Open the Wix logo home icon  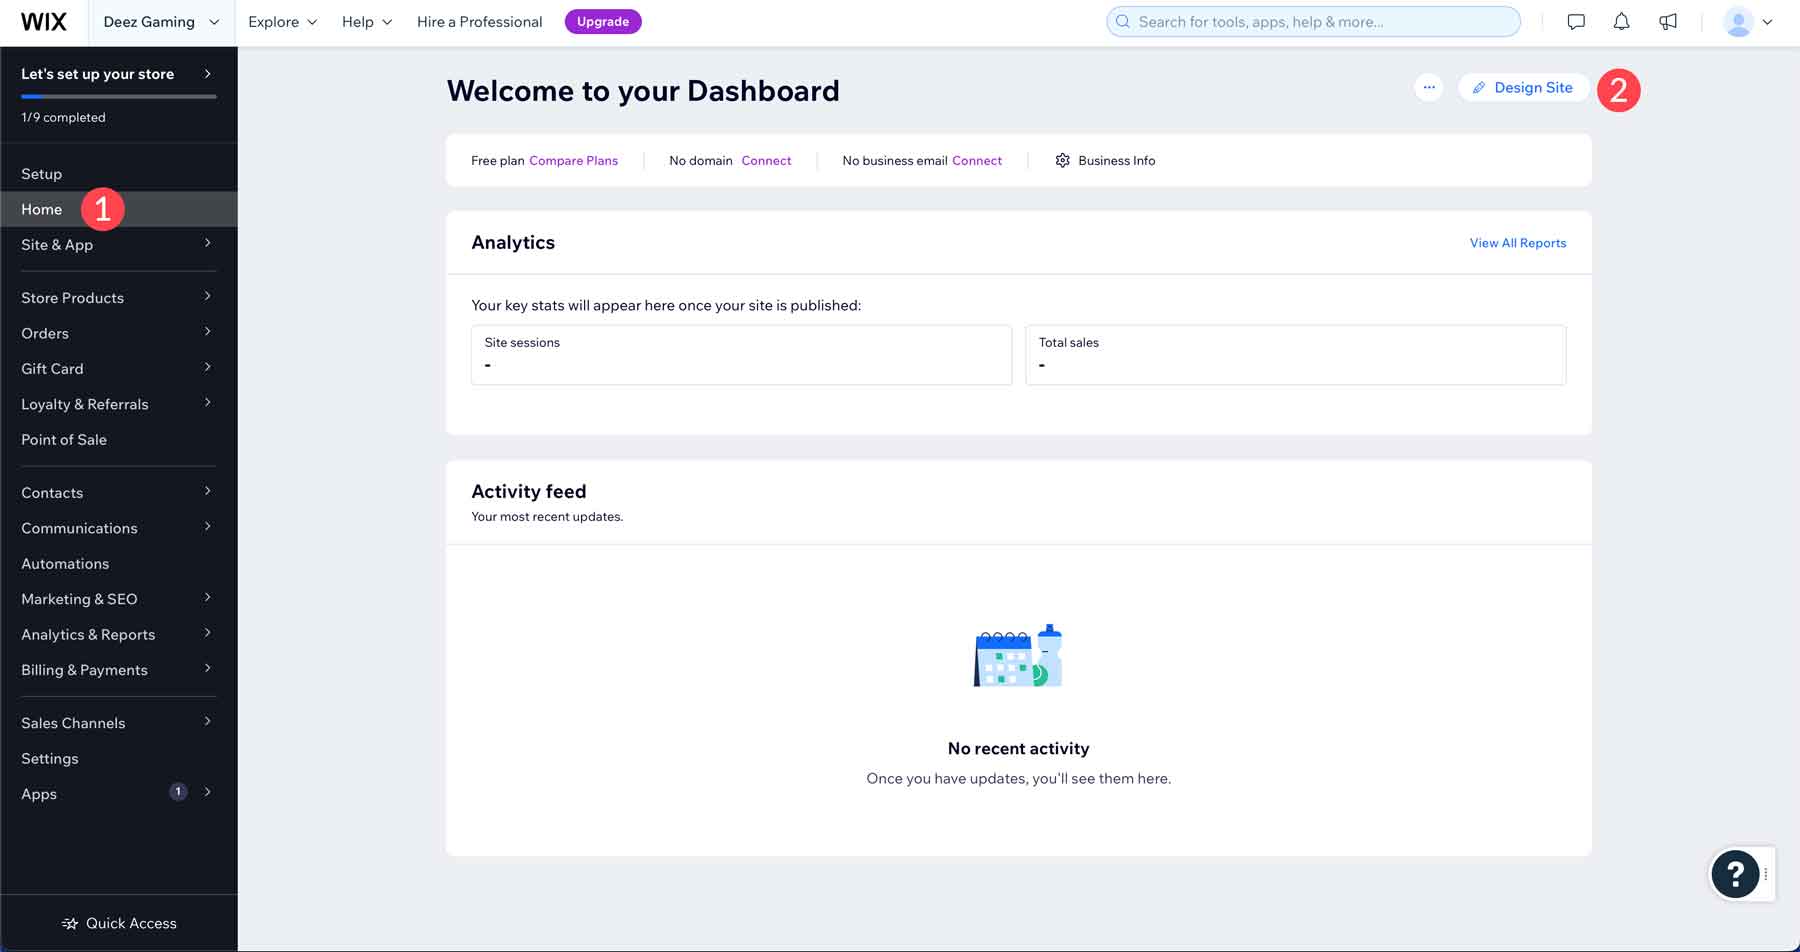(x=42, y=21)
